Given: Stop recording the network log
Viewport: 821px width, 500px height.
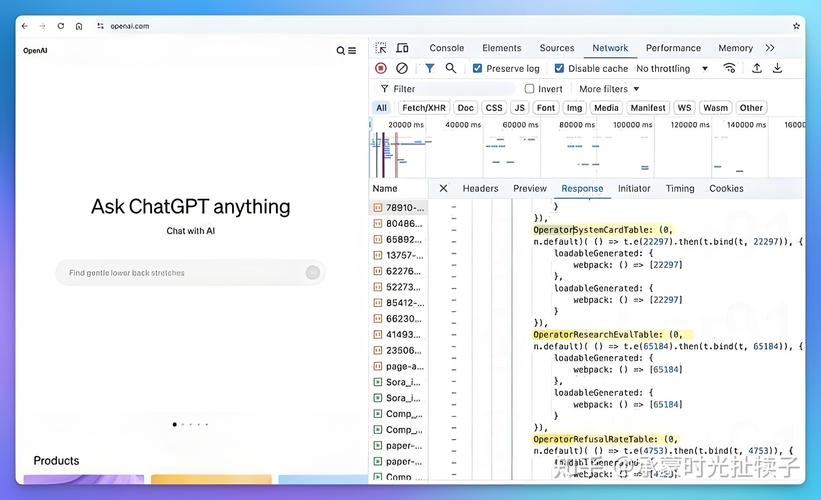Looking at the screenshot, I should click(x=381, y=68).
